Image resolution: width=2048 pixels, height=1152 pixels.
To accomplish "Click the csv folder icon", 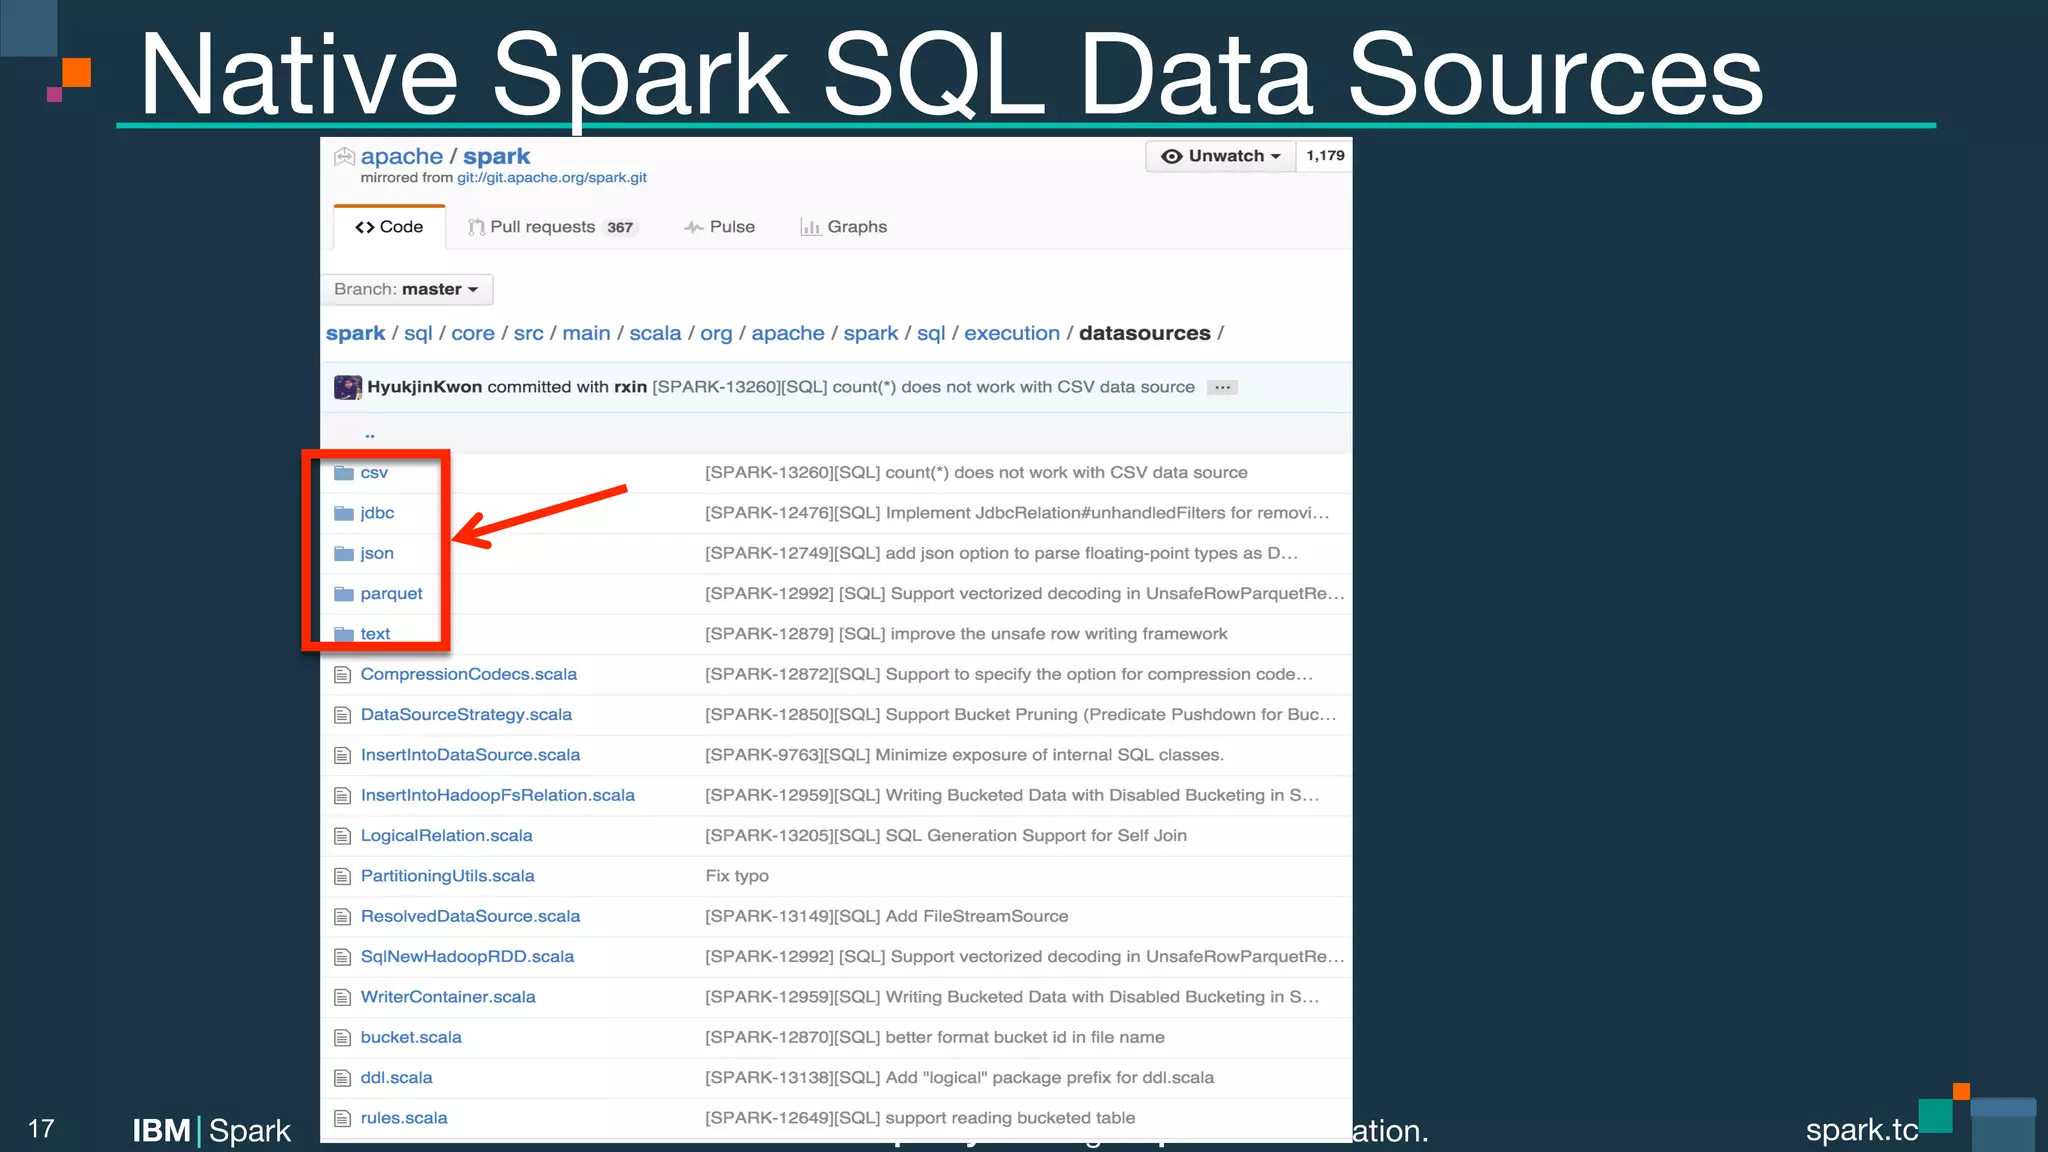I will click(x=344, y=473).
